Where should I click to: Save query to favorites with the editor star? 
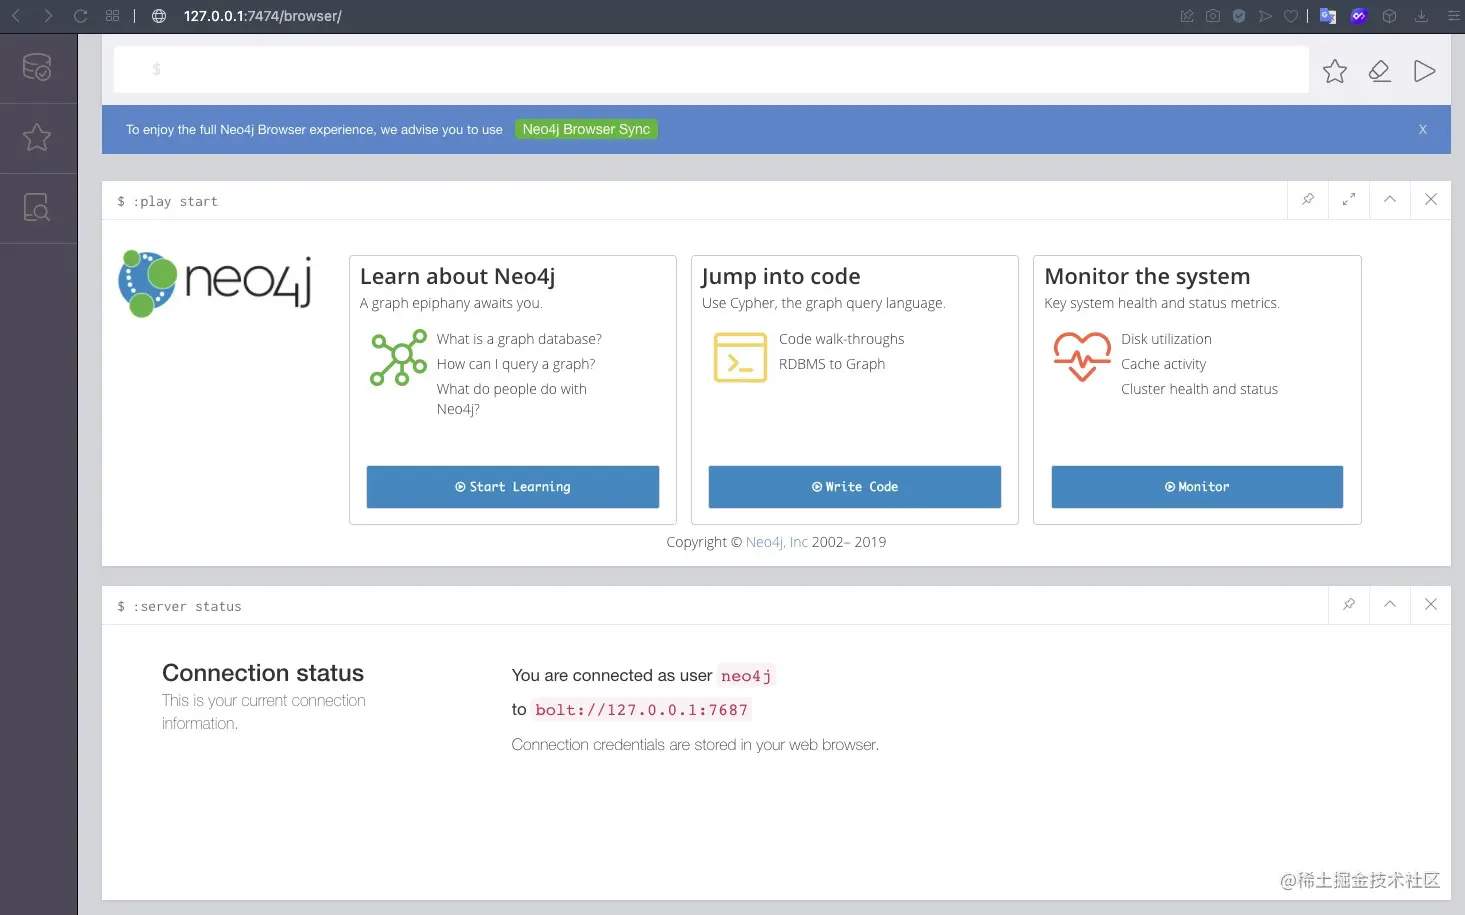point(1335,71)
